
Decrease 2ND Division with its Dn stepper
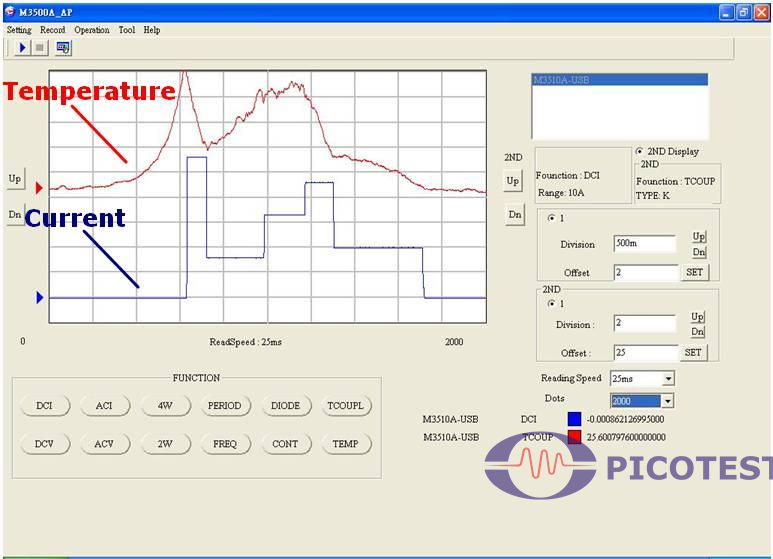point(697,332)
